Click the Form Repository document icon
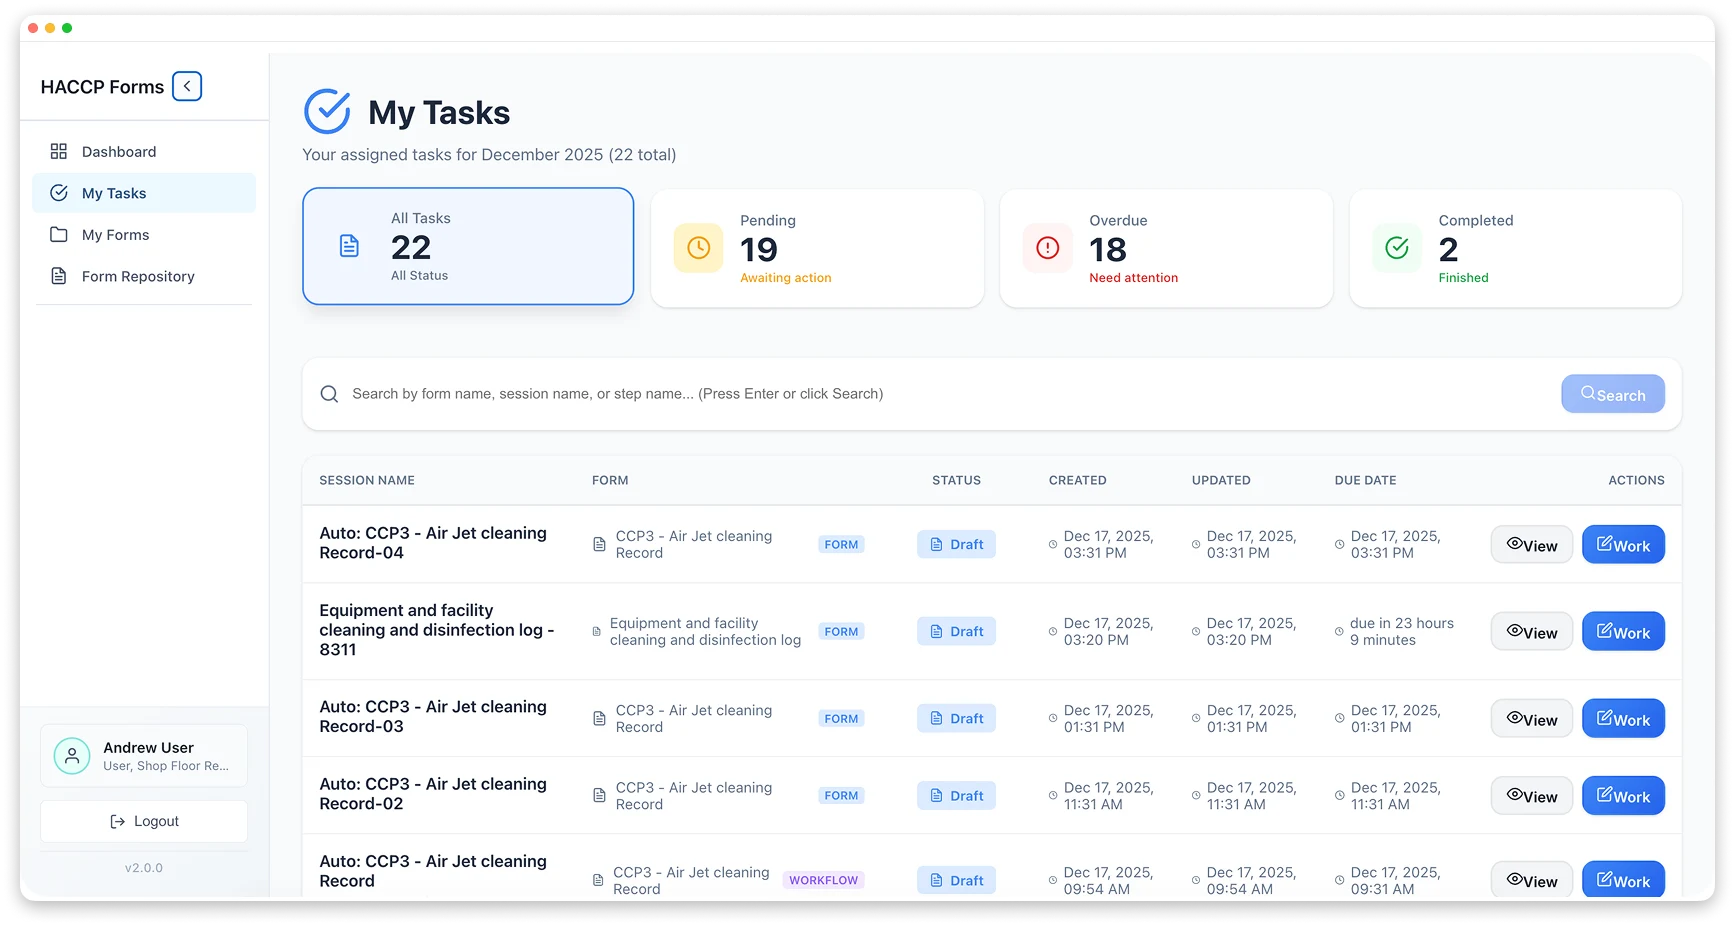The image size is (1735, 926). click(60, 276)
